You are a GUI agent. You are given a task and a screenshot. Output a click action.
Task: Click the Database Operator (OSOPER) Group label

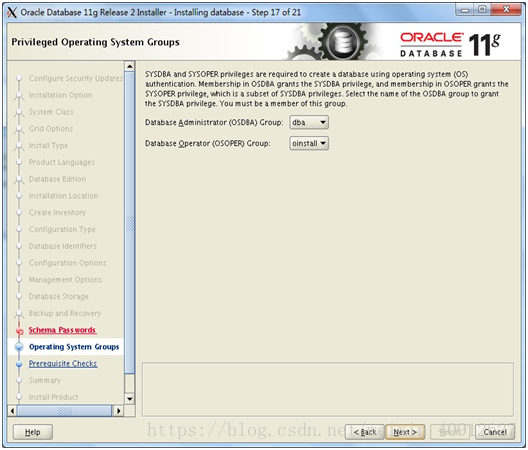tap(208, 144)
